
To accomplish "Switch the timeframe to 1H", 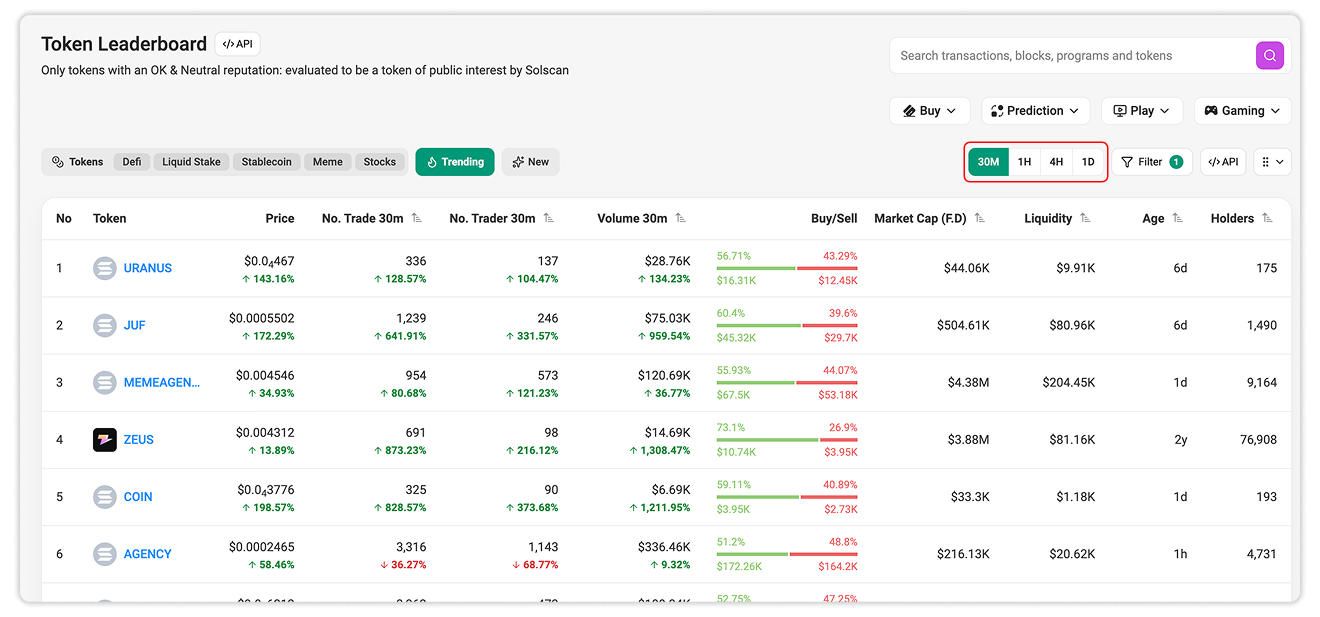I will [1024, 162].
